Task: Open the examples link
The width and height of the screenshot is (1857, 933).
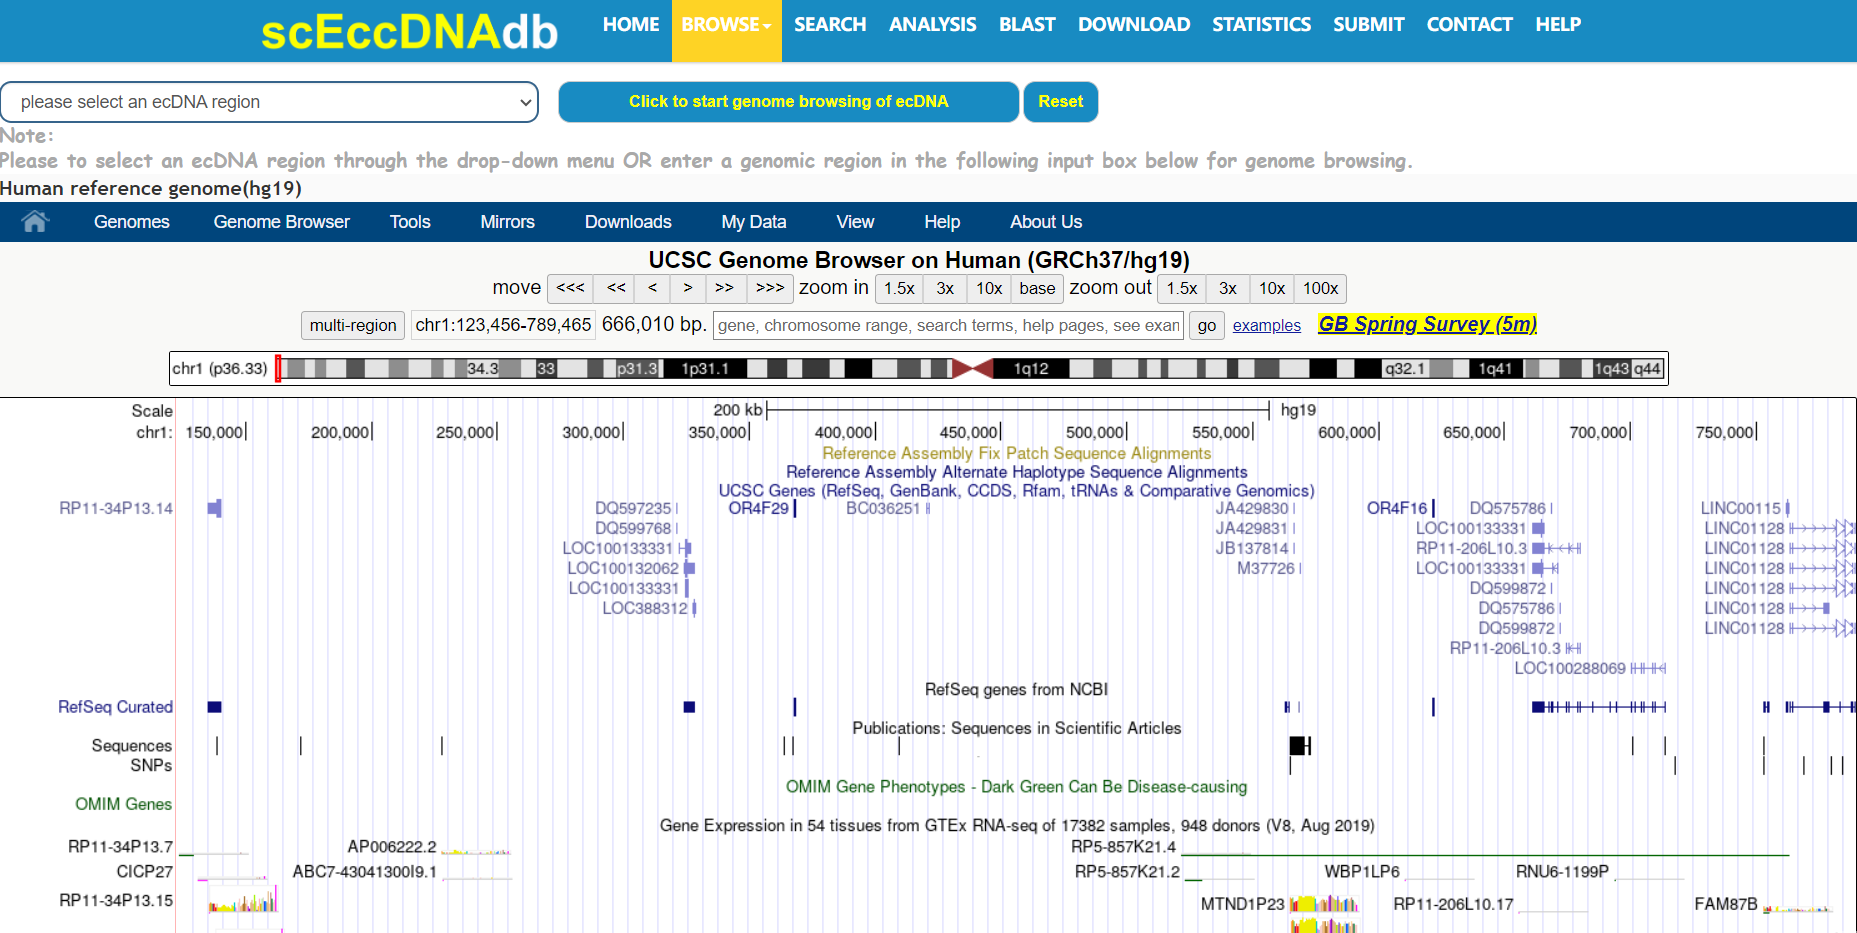Action: coord(1267,326)
